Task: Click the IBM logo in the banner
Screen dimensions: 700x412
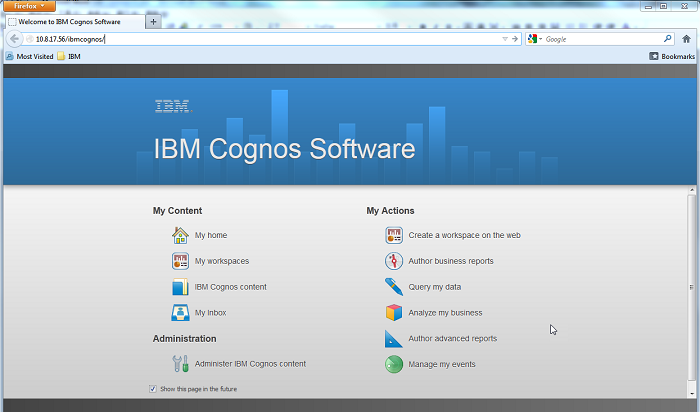Action: click(173, 106)
